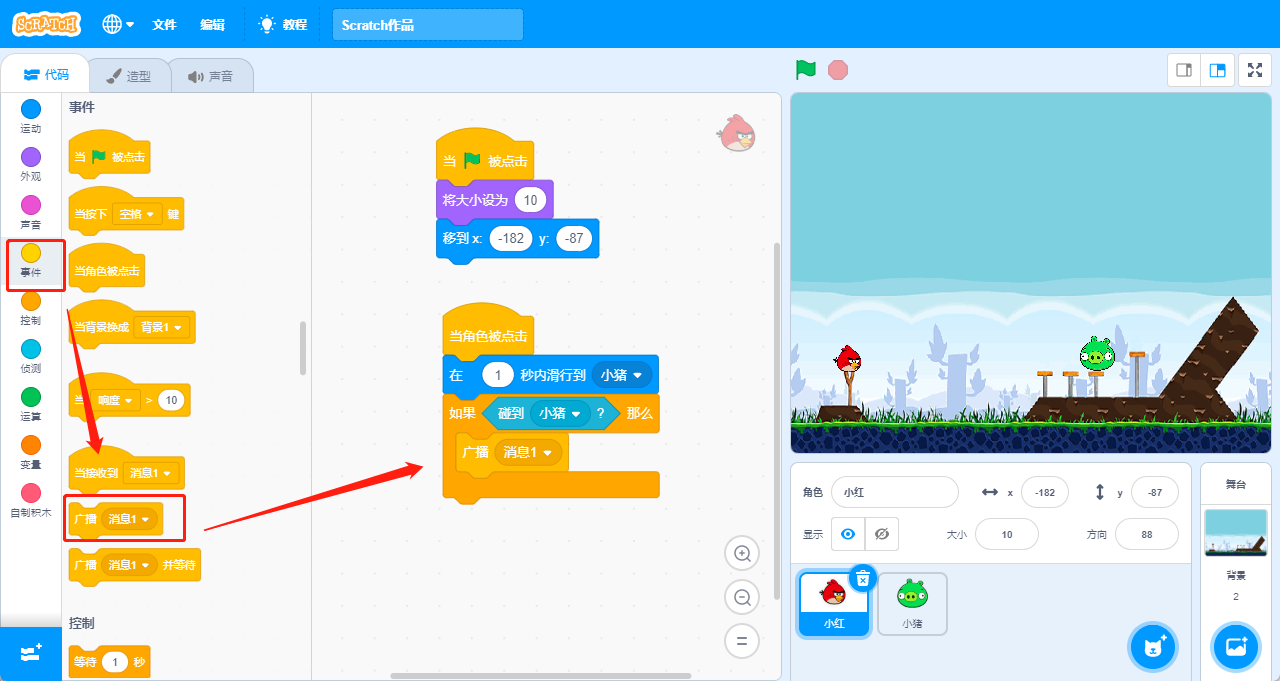Switch to large stage layout

1217,70
